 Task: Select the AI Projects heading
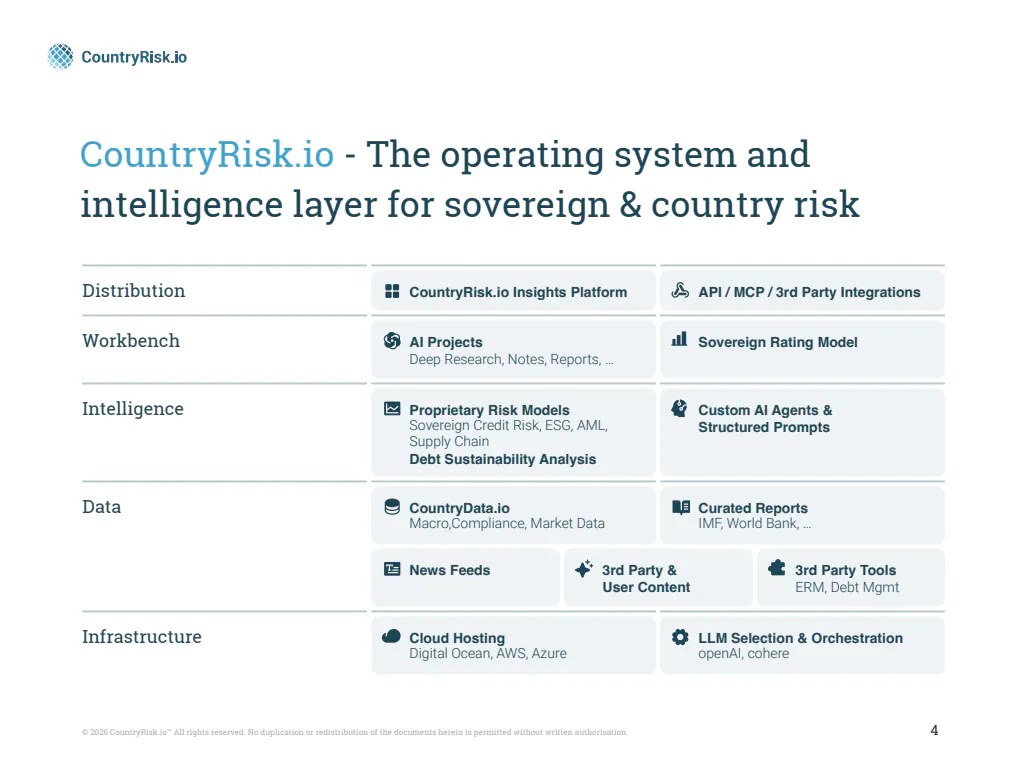[446, 342]
